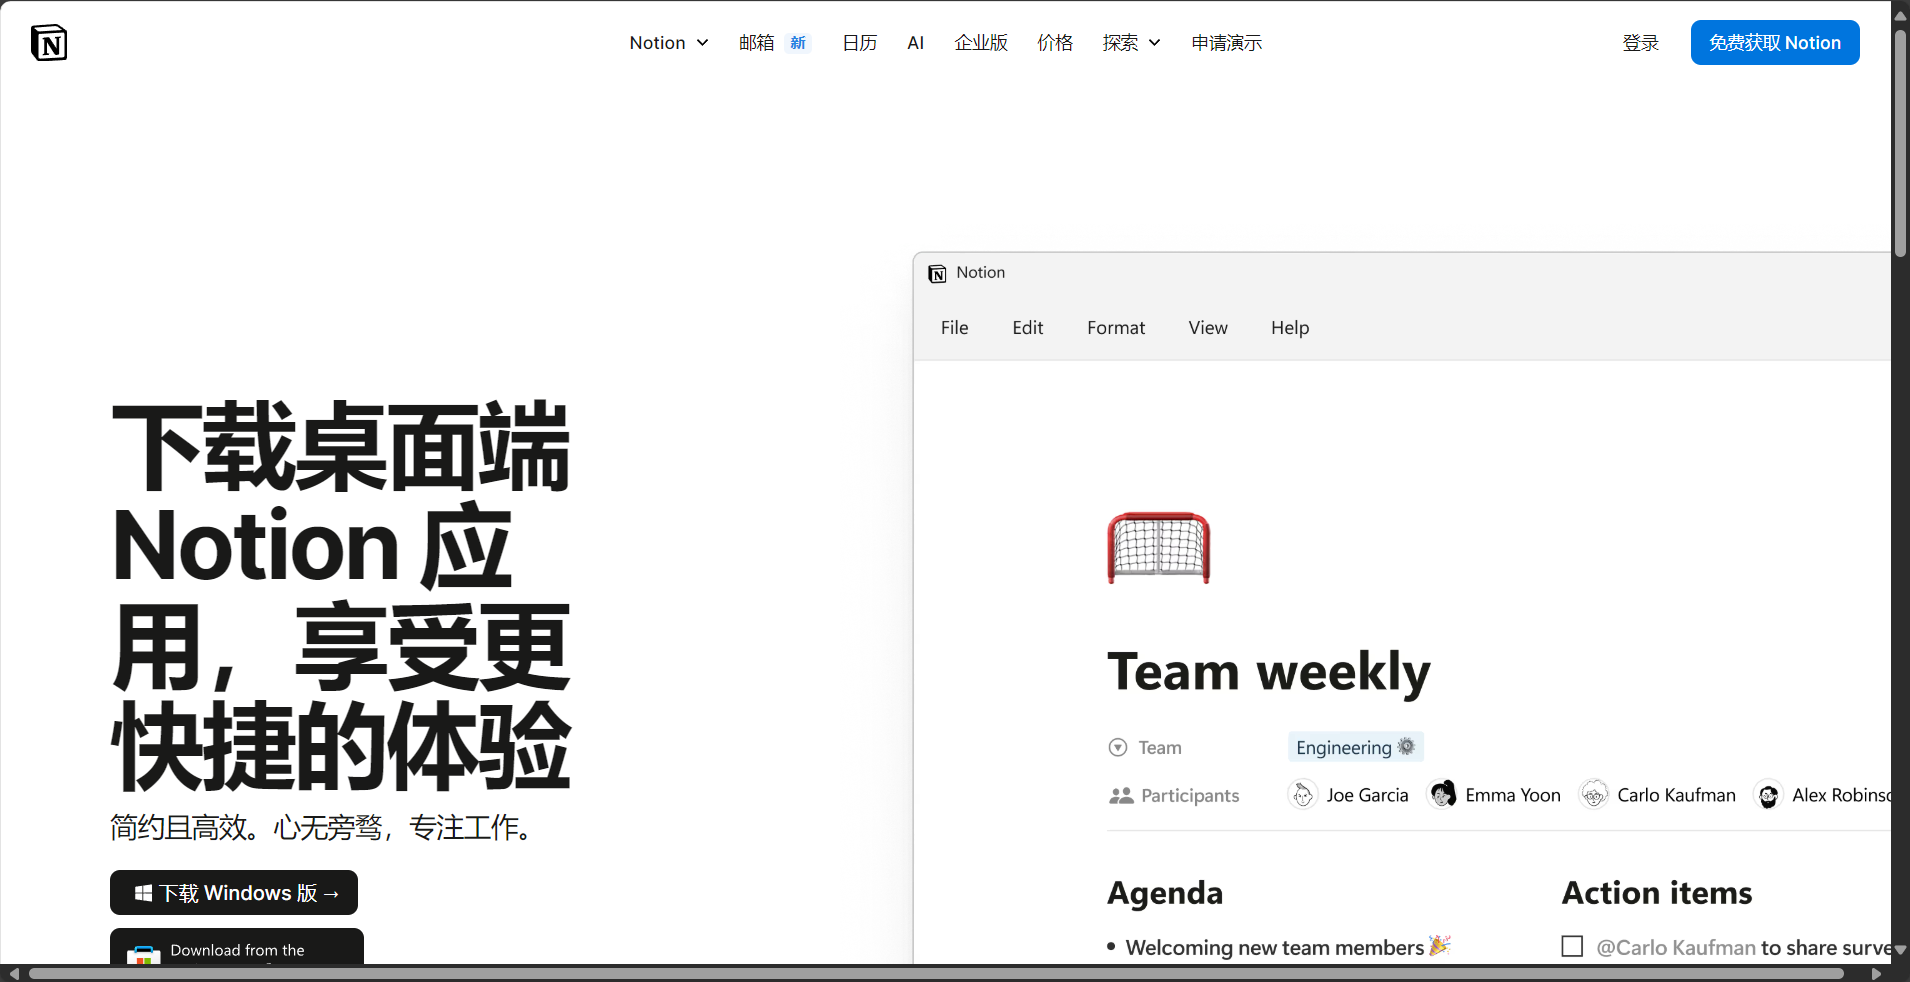Click the scroll down arrow
Viewport: 1910px width, 982px height.
point(1900,950)
